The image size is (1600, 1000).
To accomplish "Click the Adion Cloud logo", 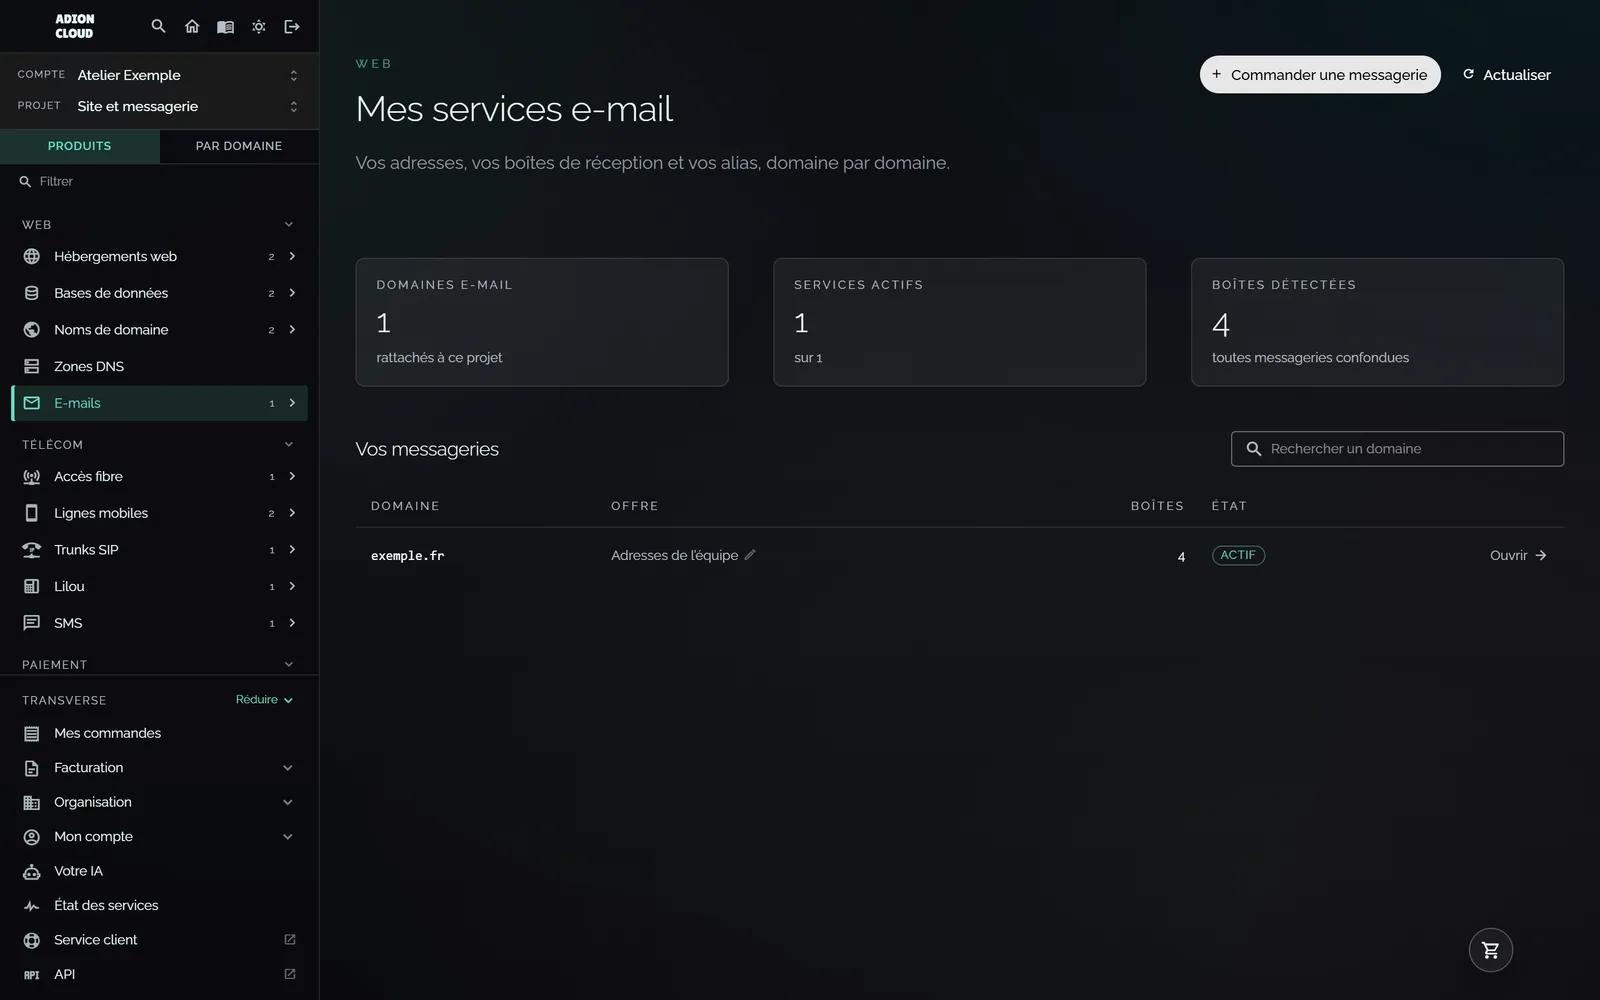I will [74, 26].
